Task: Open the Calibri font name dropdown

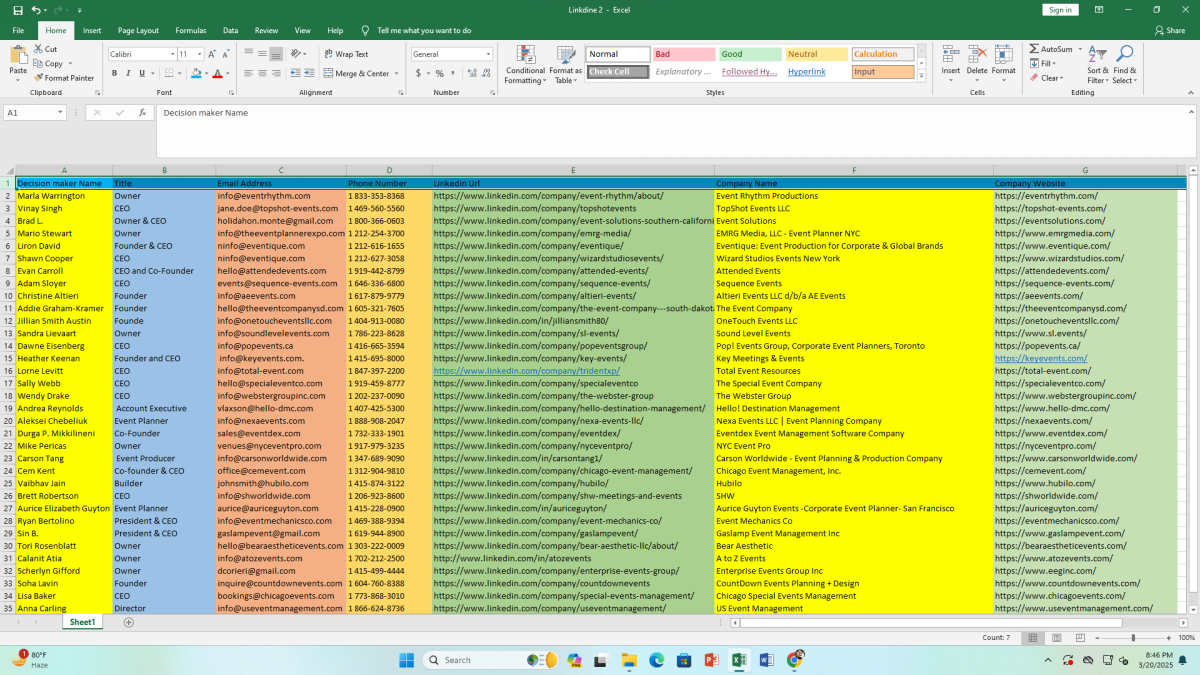Action: (171, 54)
